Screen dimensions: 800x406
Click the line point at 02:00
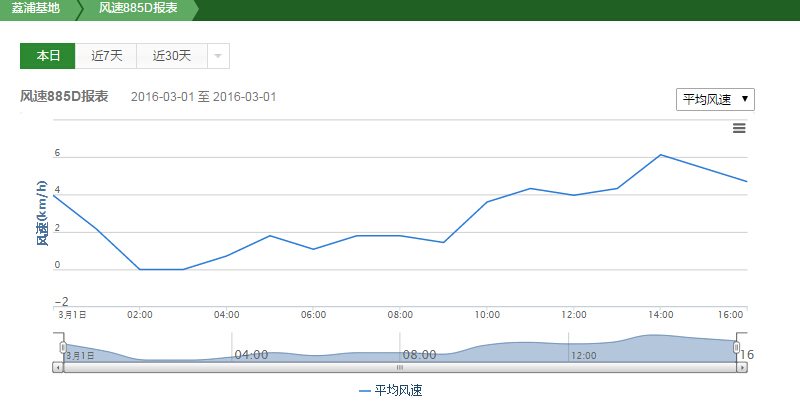click(x=140, y=269)
